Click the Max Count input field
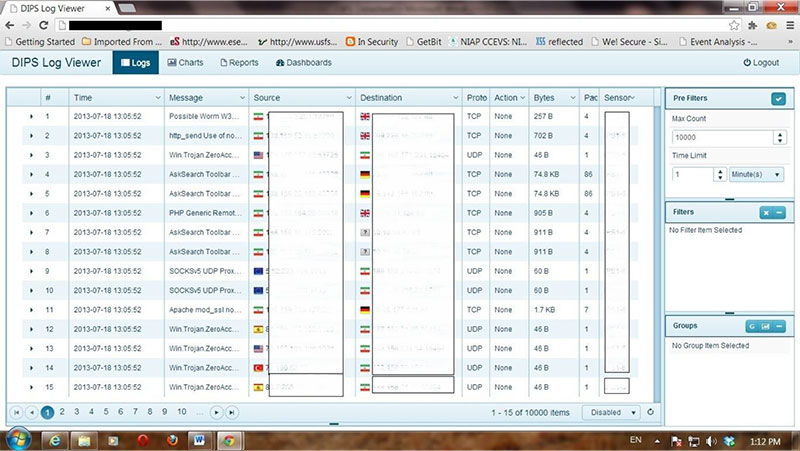The image size is (800, 451). [722, 137]
